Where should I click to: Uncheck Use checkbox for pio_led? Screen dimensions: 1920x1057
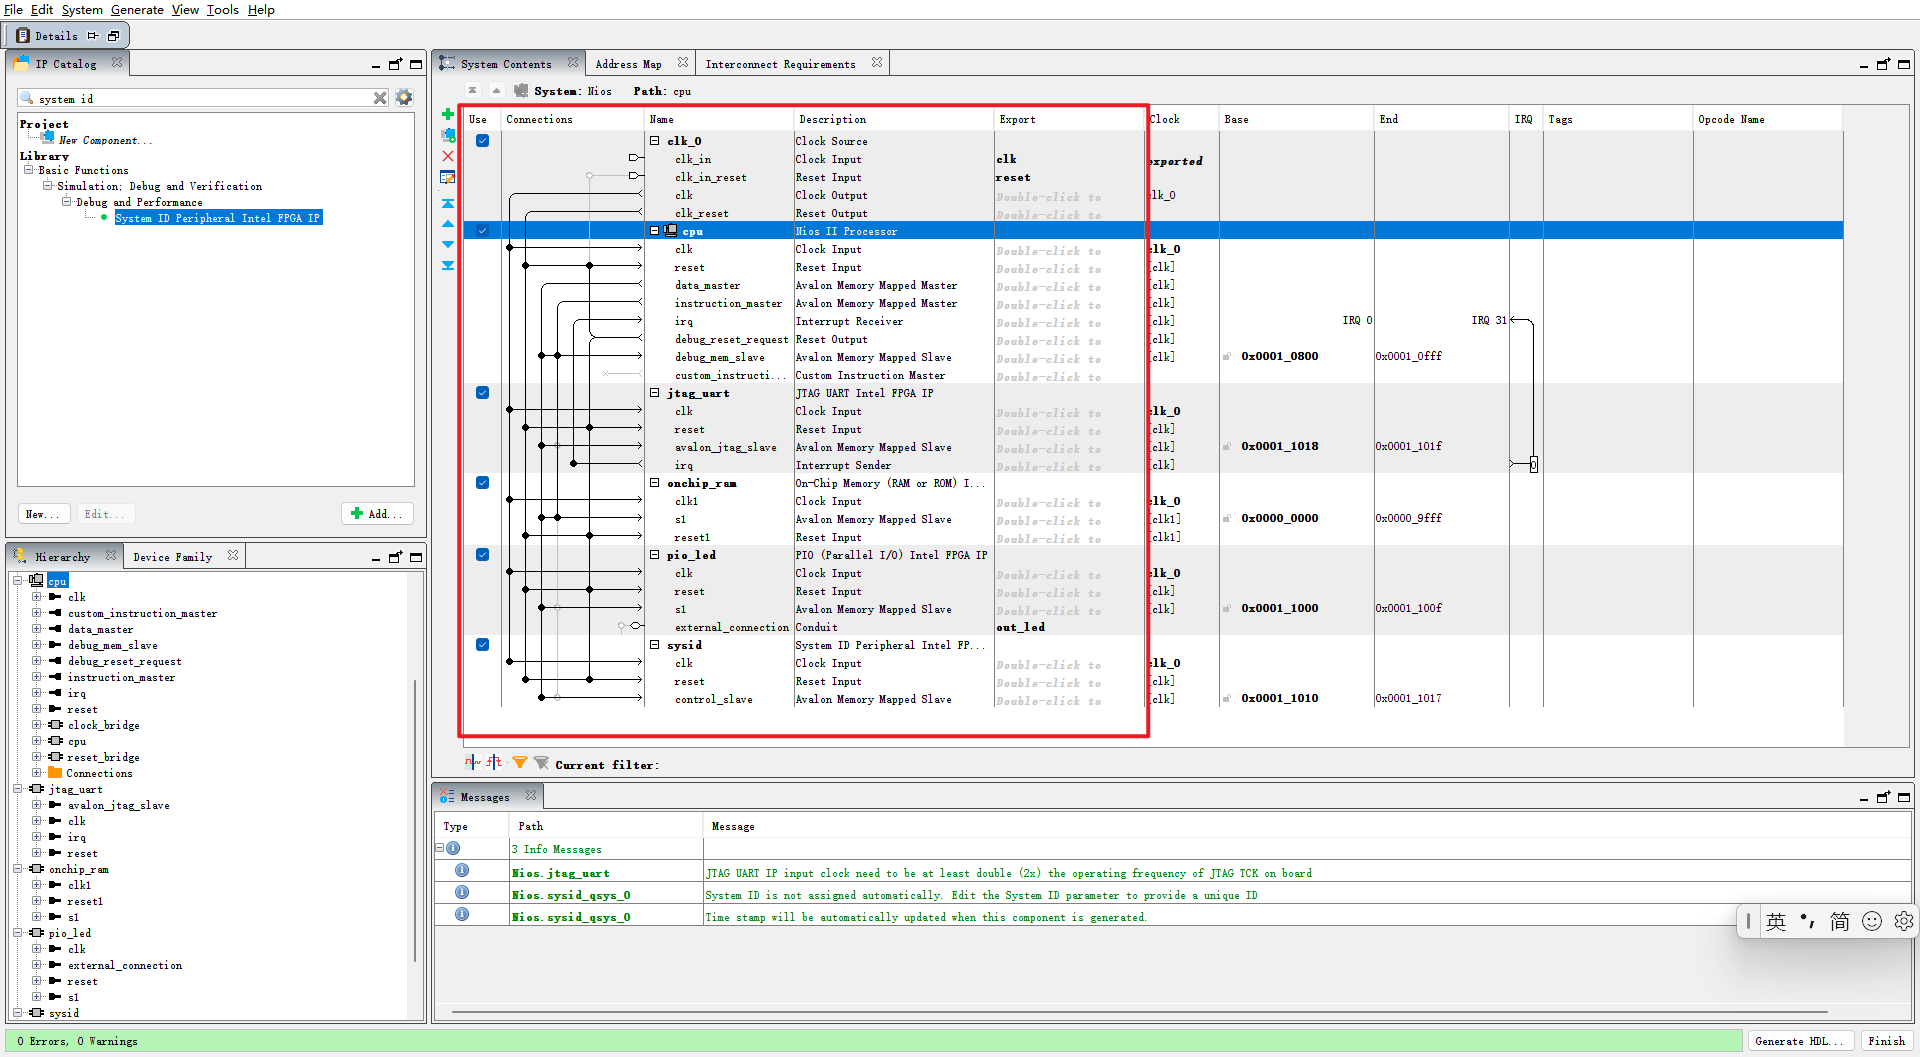[x=482, y=555]
